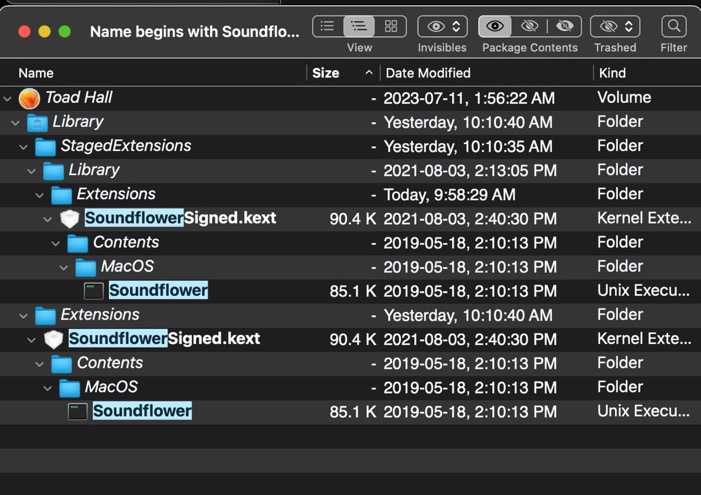Open the Filter search button
Viewport: 701px width, 495px height.
coord(674,26)
